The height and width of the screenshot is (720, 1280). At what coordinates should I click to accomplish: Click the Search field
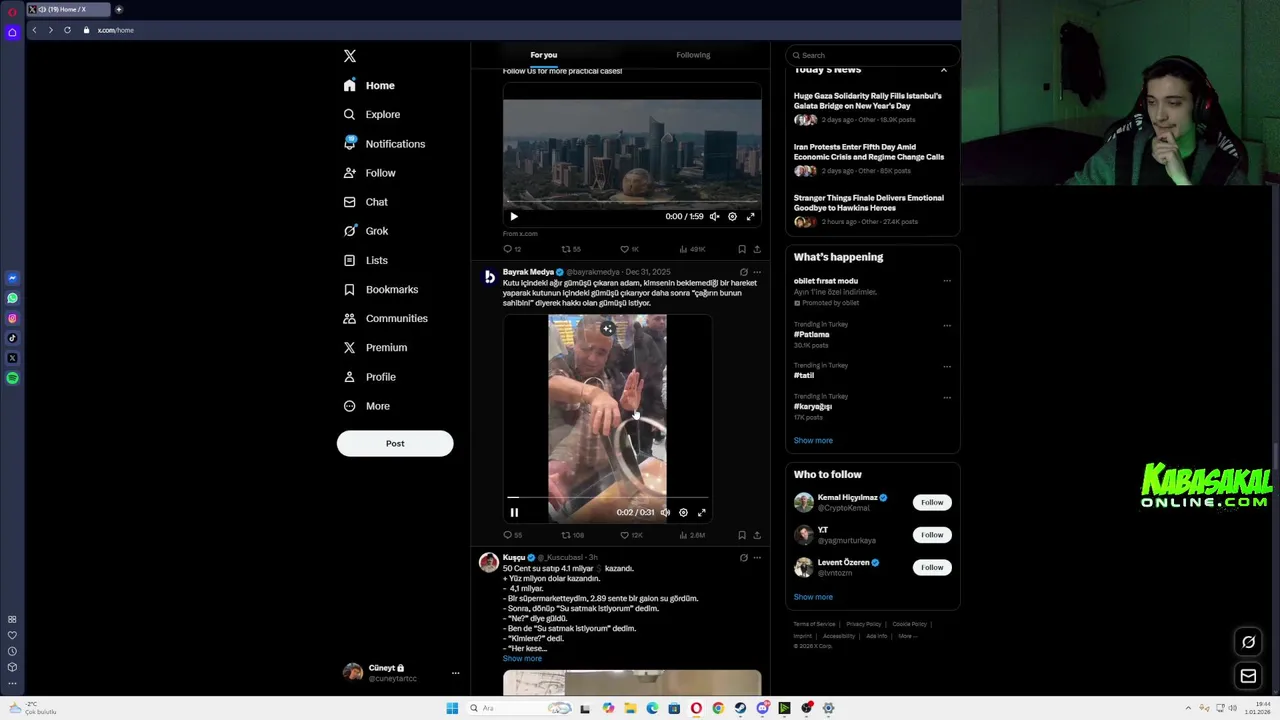point(873,55)
